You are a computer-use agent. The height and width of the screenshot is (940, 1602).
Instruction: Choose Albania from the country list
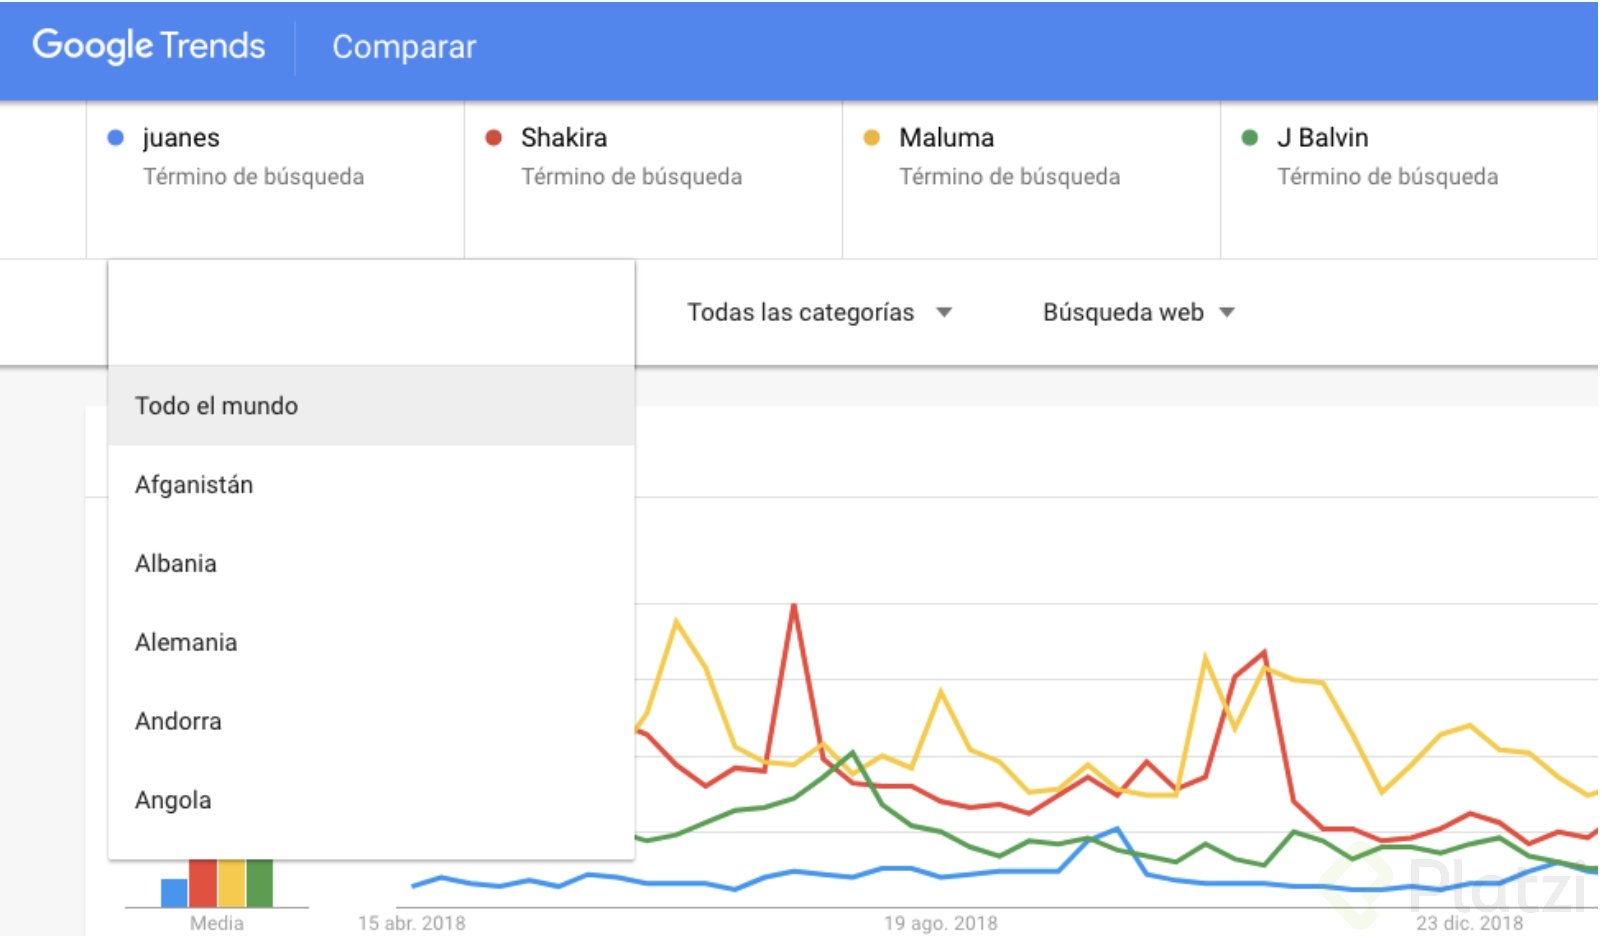371,564
